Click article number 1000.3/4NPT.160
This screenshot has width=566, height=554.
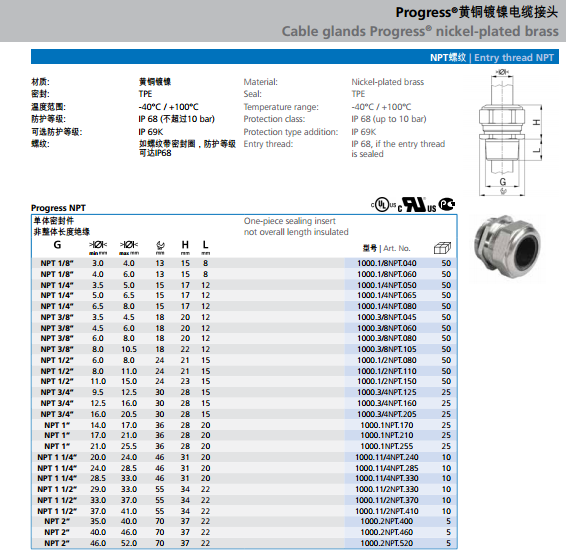[387, 403]
